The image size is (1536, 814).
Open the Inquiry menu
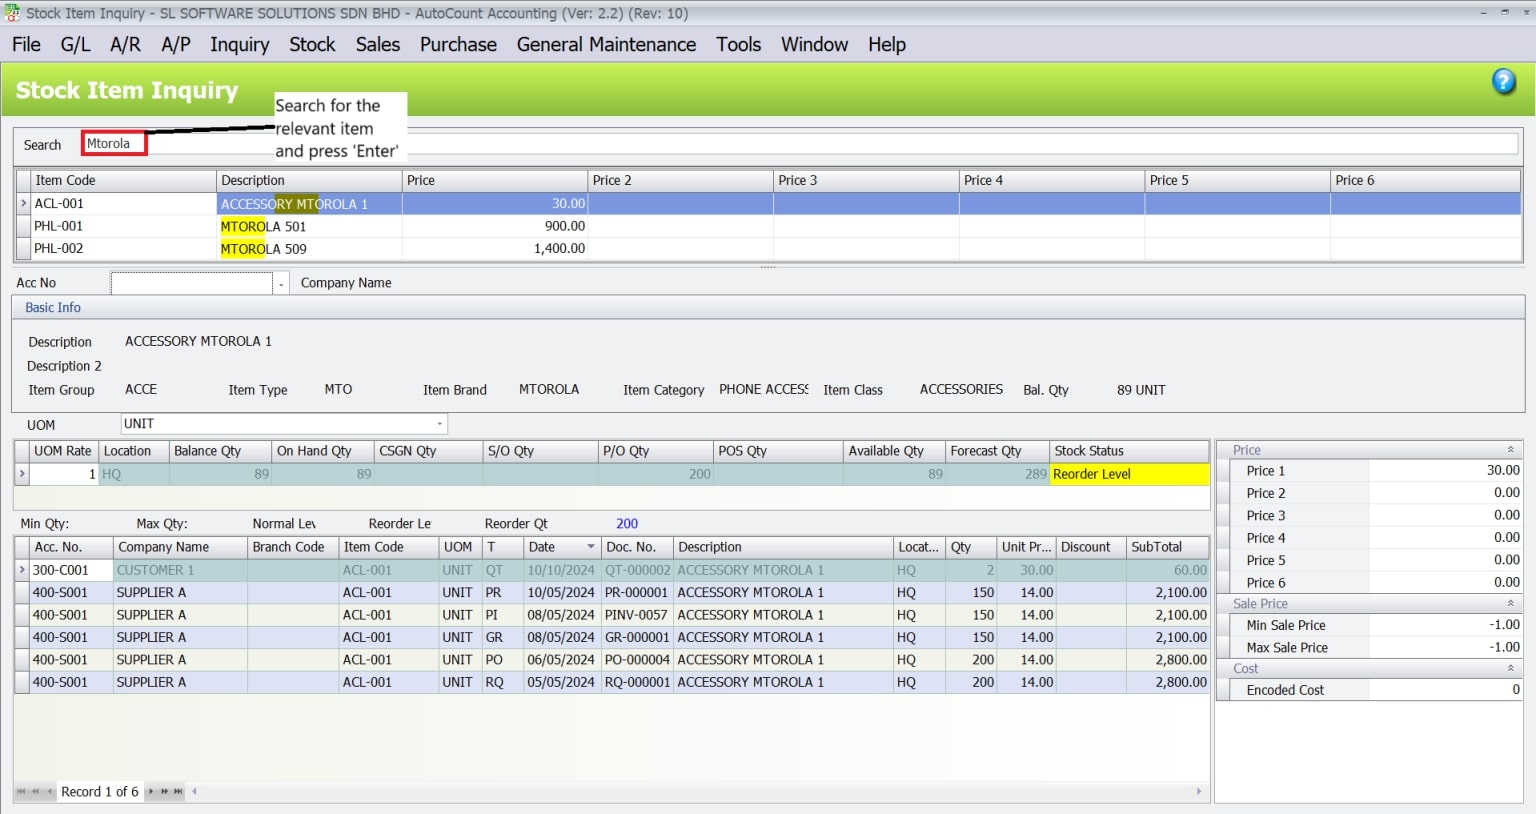239,44
